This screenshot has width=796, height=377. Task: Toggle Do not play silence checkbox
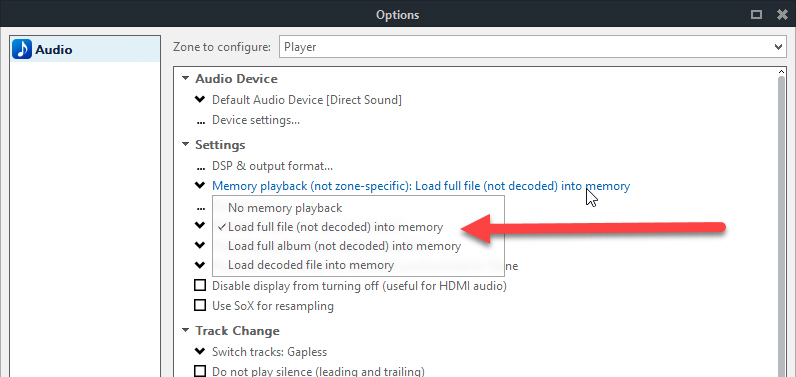pos(201,371)
